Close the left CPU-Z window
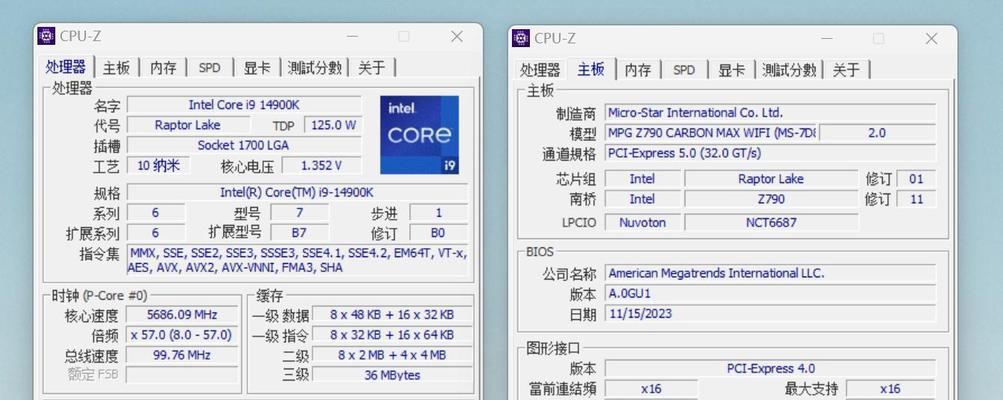1003x400 pixels. (x=457, y=37)
